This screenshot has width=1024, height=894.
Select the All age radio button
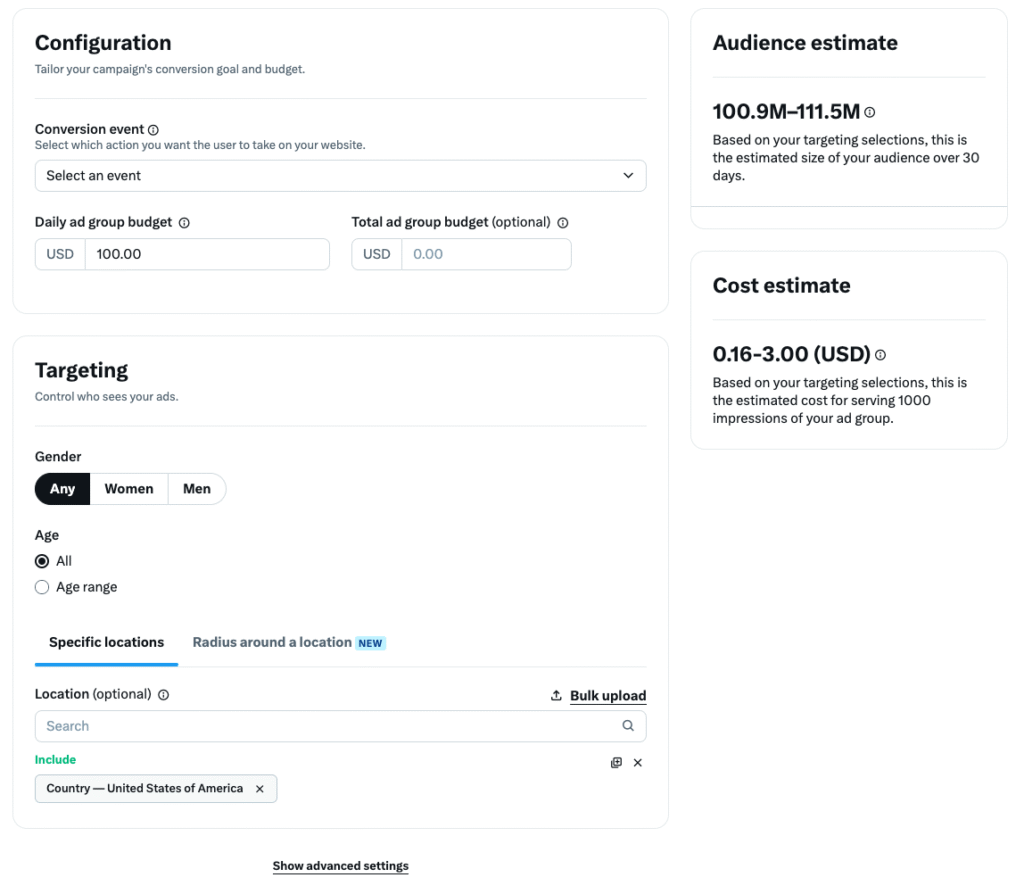coord(42,561)
